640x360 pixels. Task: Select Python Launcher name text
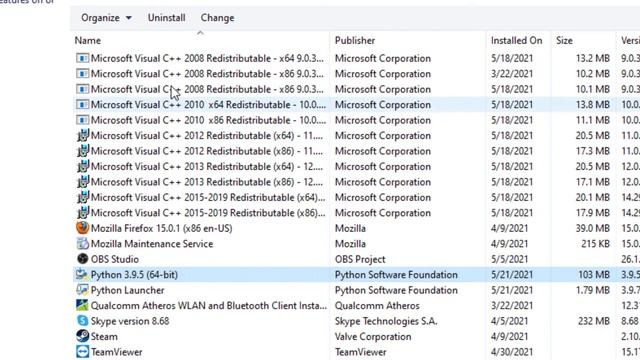(127, 290)
